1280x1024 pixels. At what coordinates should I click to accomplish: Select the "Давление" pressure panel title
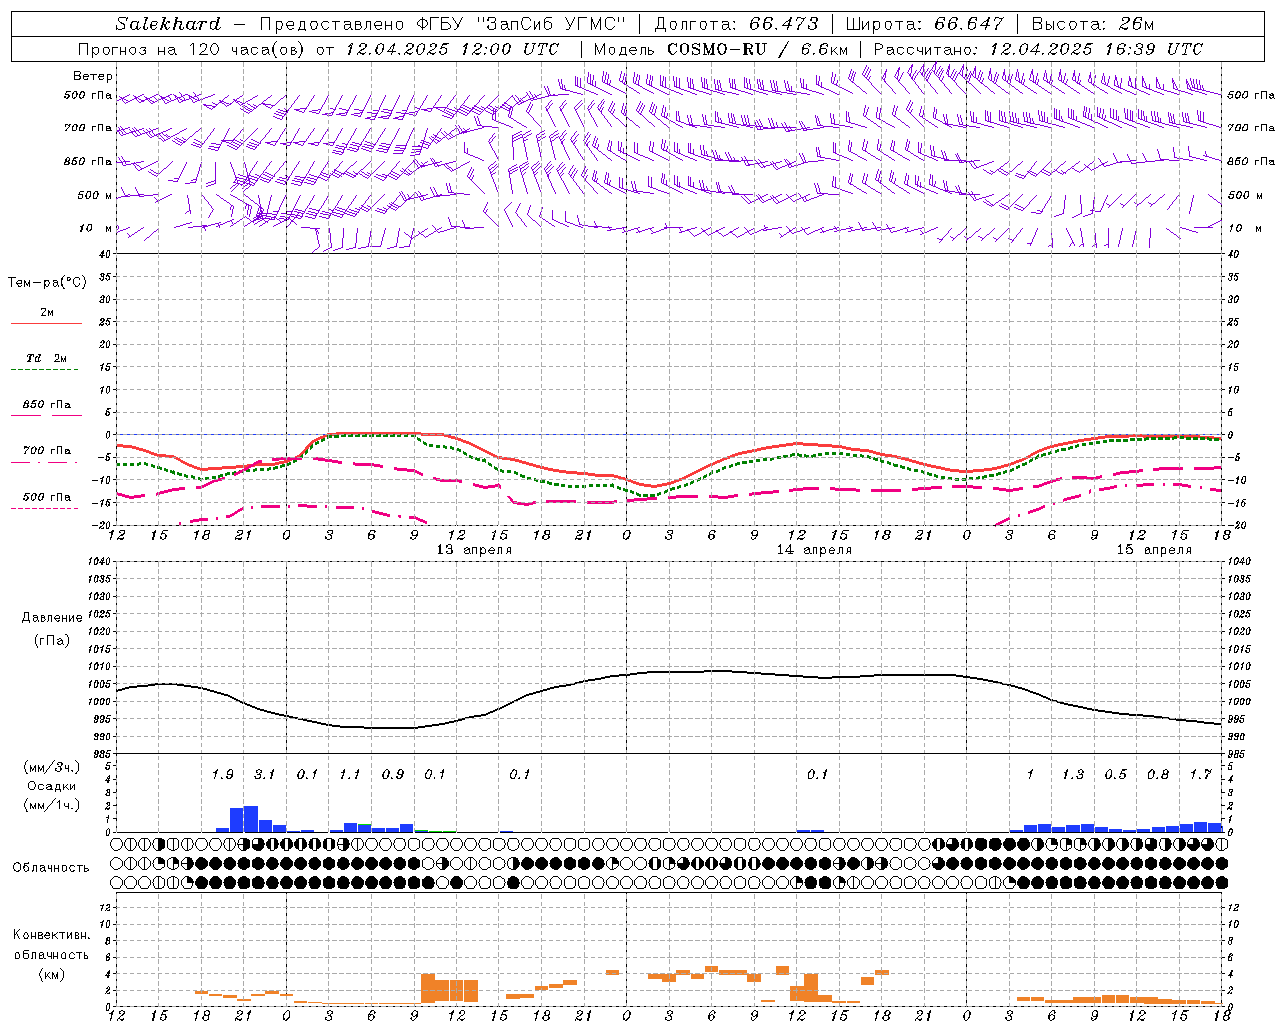52,618
